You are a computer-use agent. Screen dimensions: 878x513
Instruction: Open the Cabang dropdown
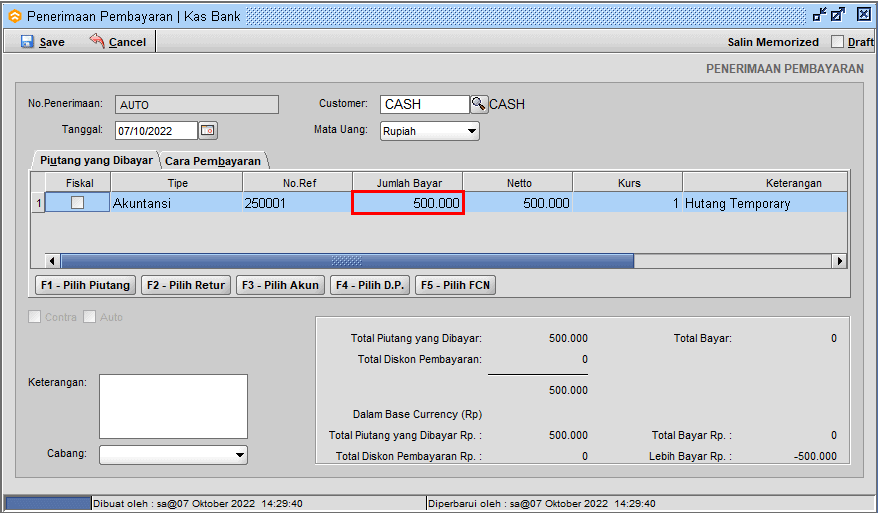click(x=173, y=455)
